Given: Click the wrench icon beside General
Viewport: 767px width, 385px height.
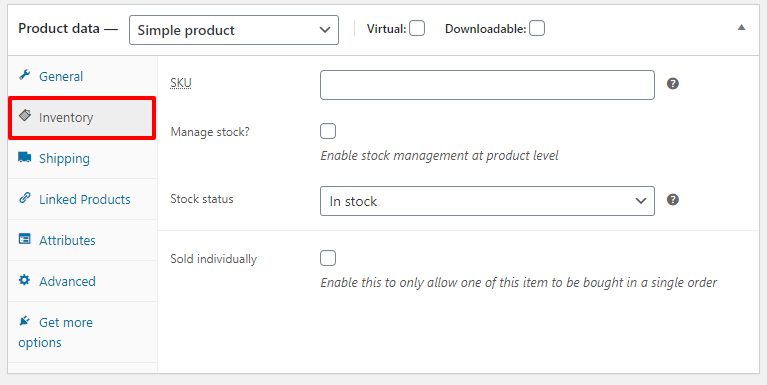Looking at the screenshot, I should [24, 75].
